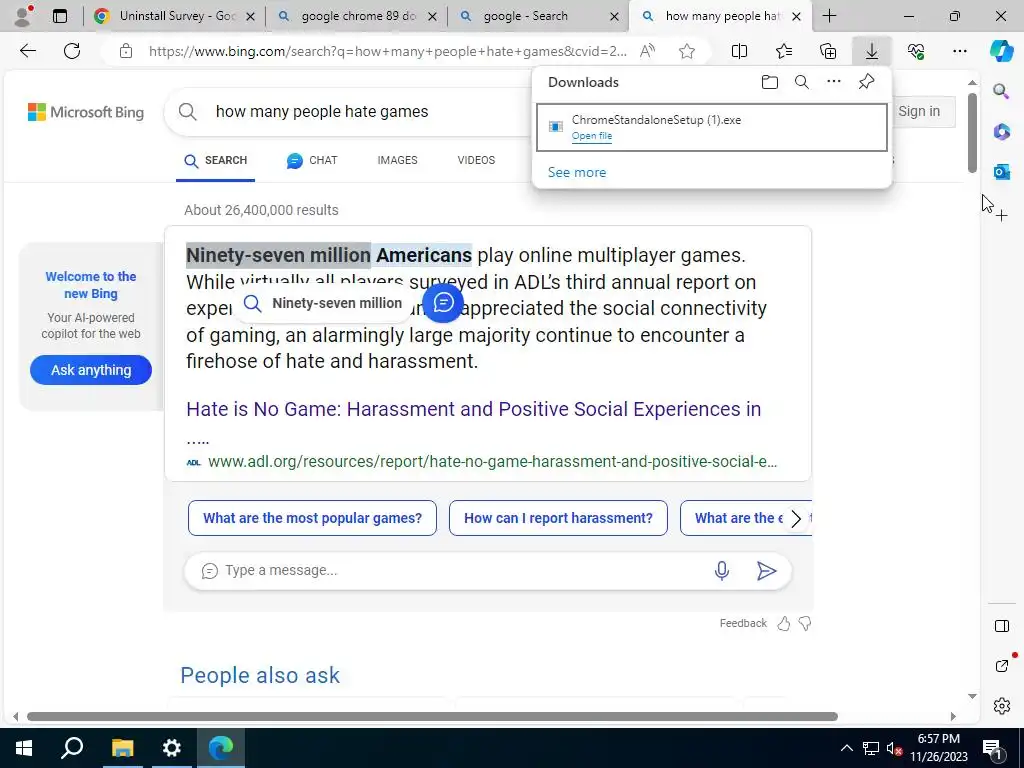Viewport: 1024px width, 768px height.
Task: Give thumbs down feedback
Action: [805, 624]
